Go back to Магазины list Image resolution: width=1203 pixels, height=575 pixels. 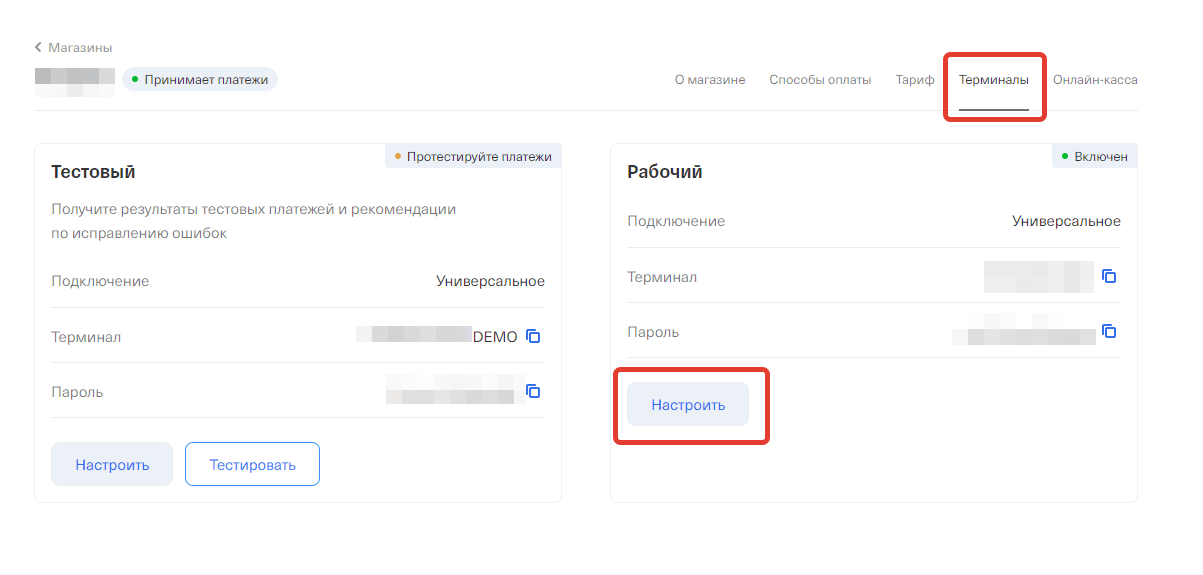(73, 47)
